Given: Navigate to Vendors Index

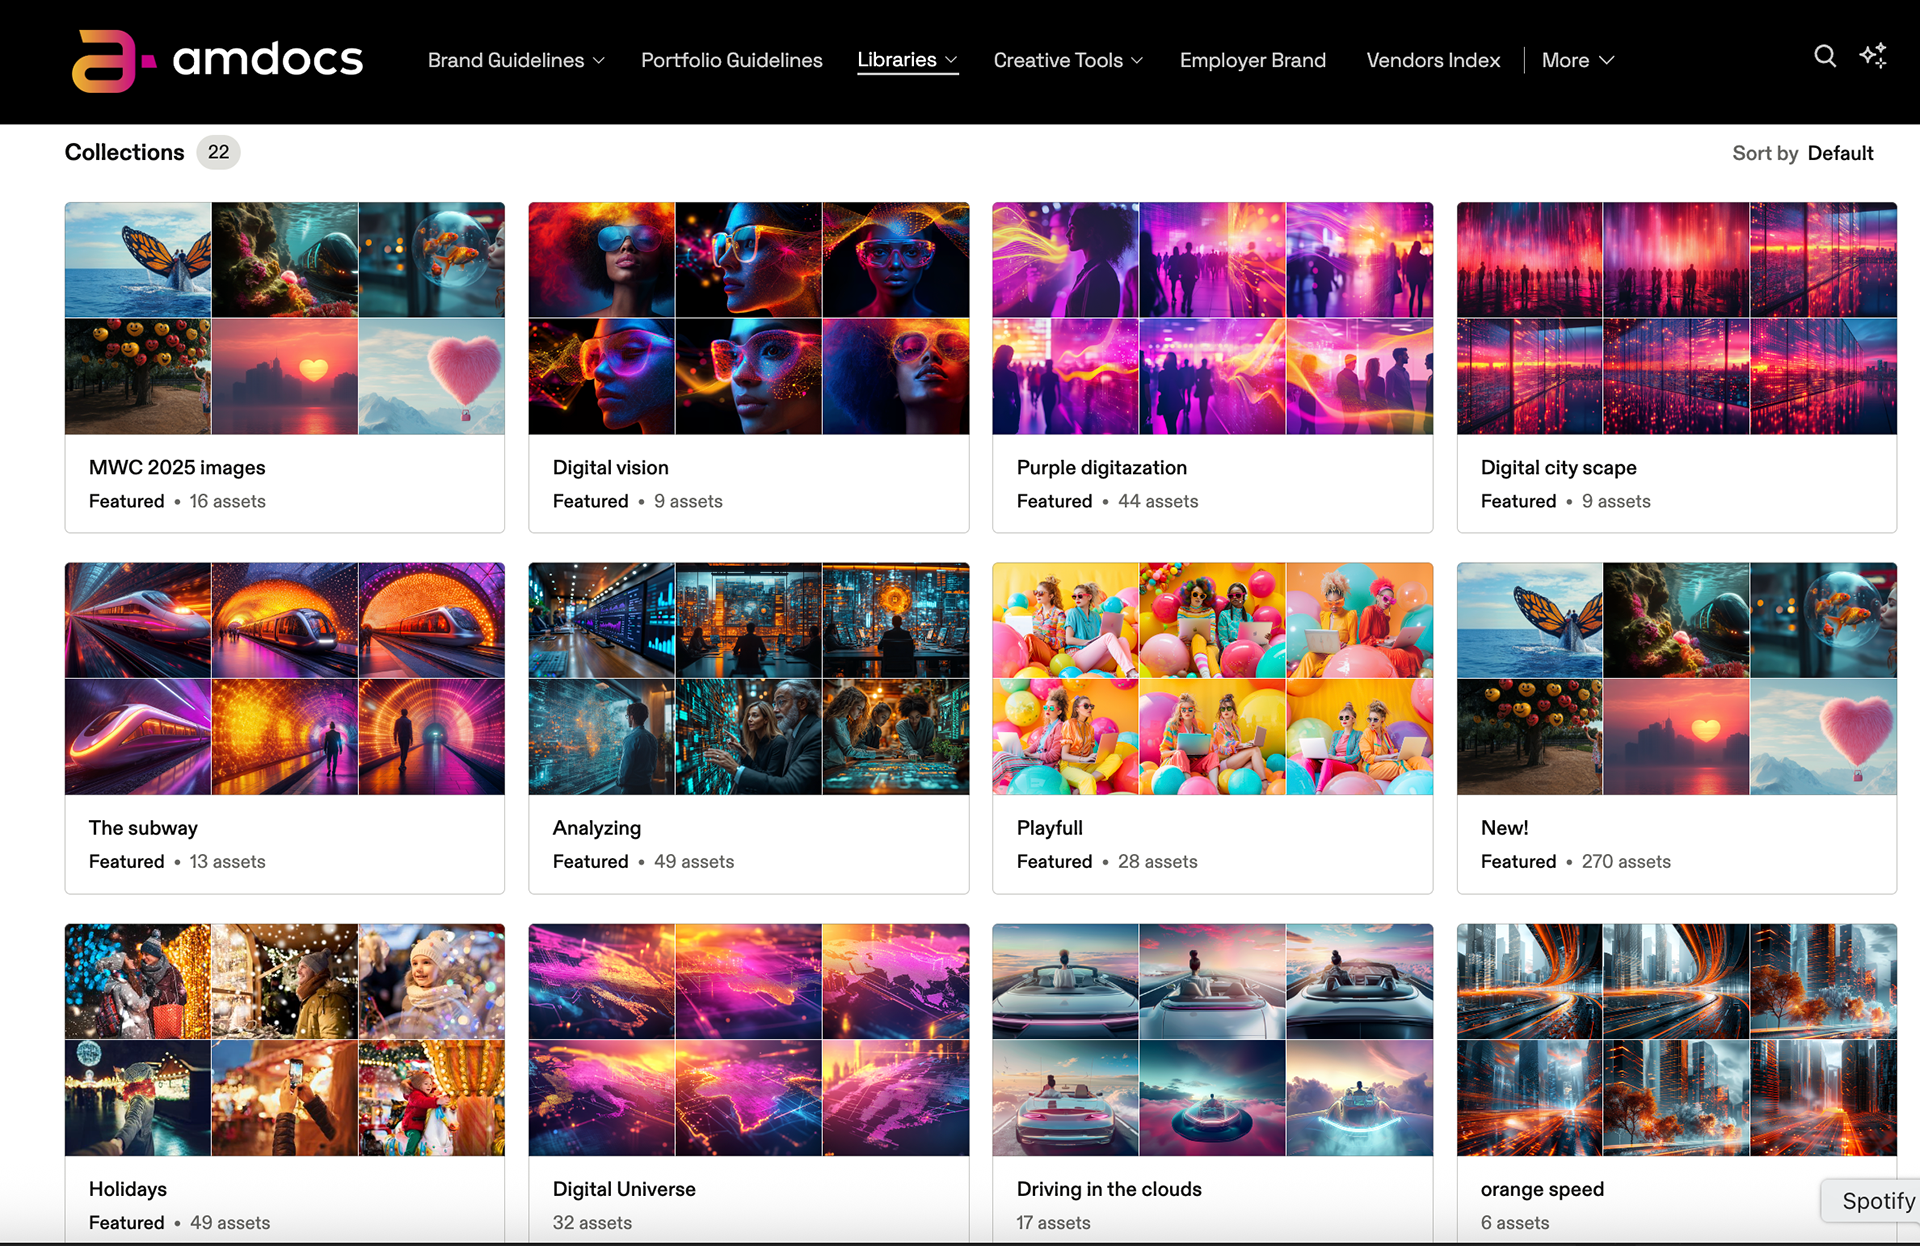Looking at the screenshot, I should [1432, 61].
